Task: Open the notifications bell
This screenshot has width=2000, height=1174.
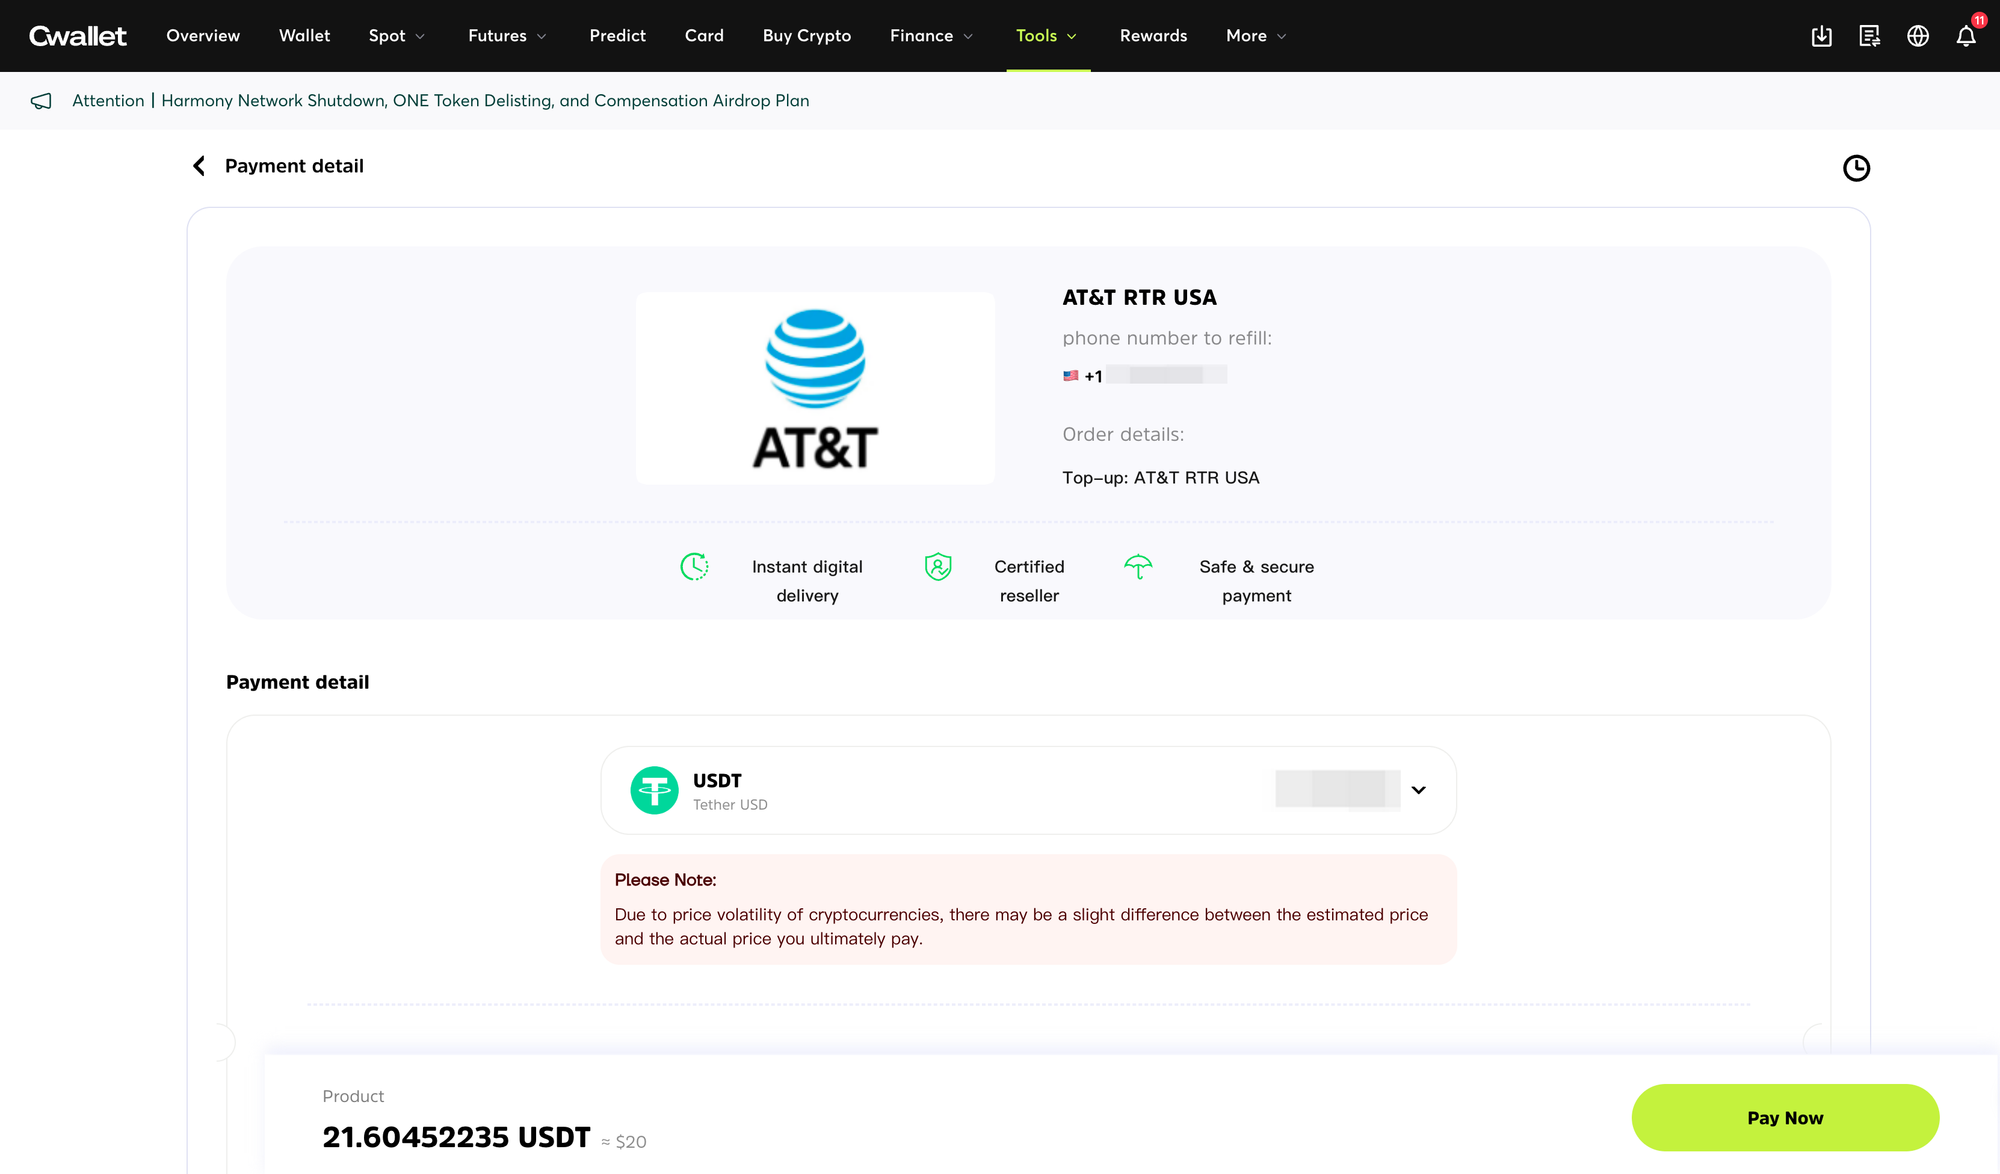Action: pos(1966,36)
